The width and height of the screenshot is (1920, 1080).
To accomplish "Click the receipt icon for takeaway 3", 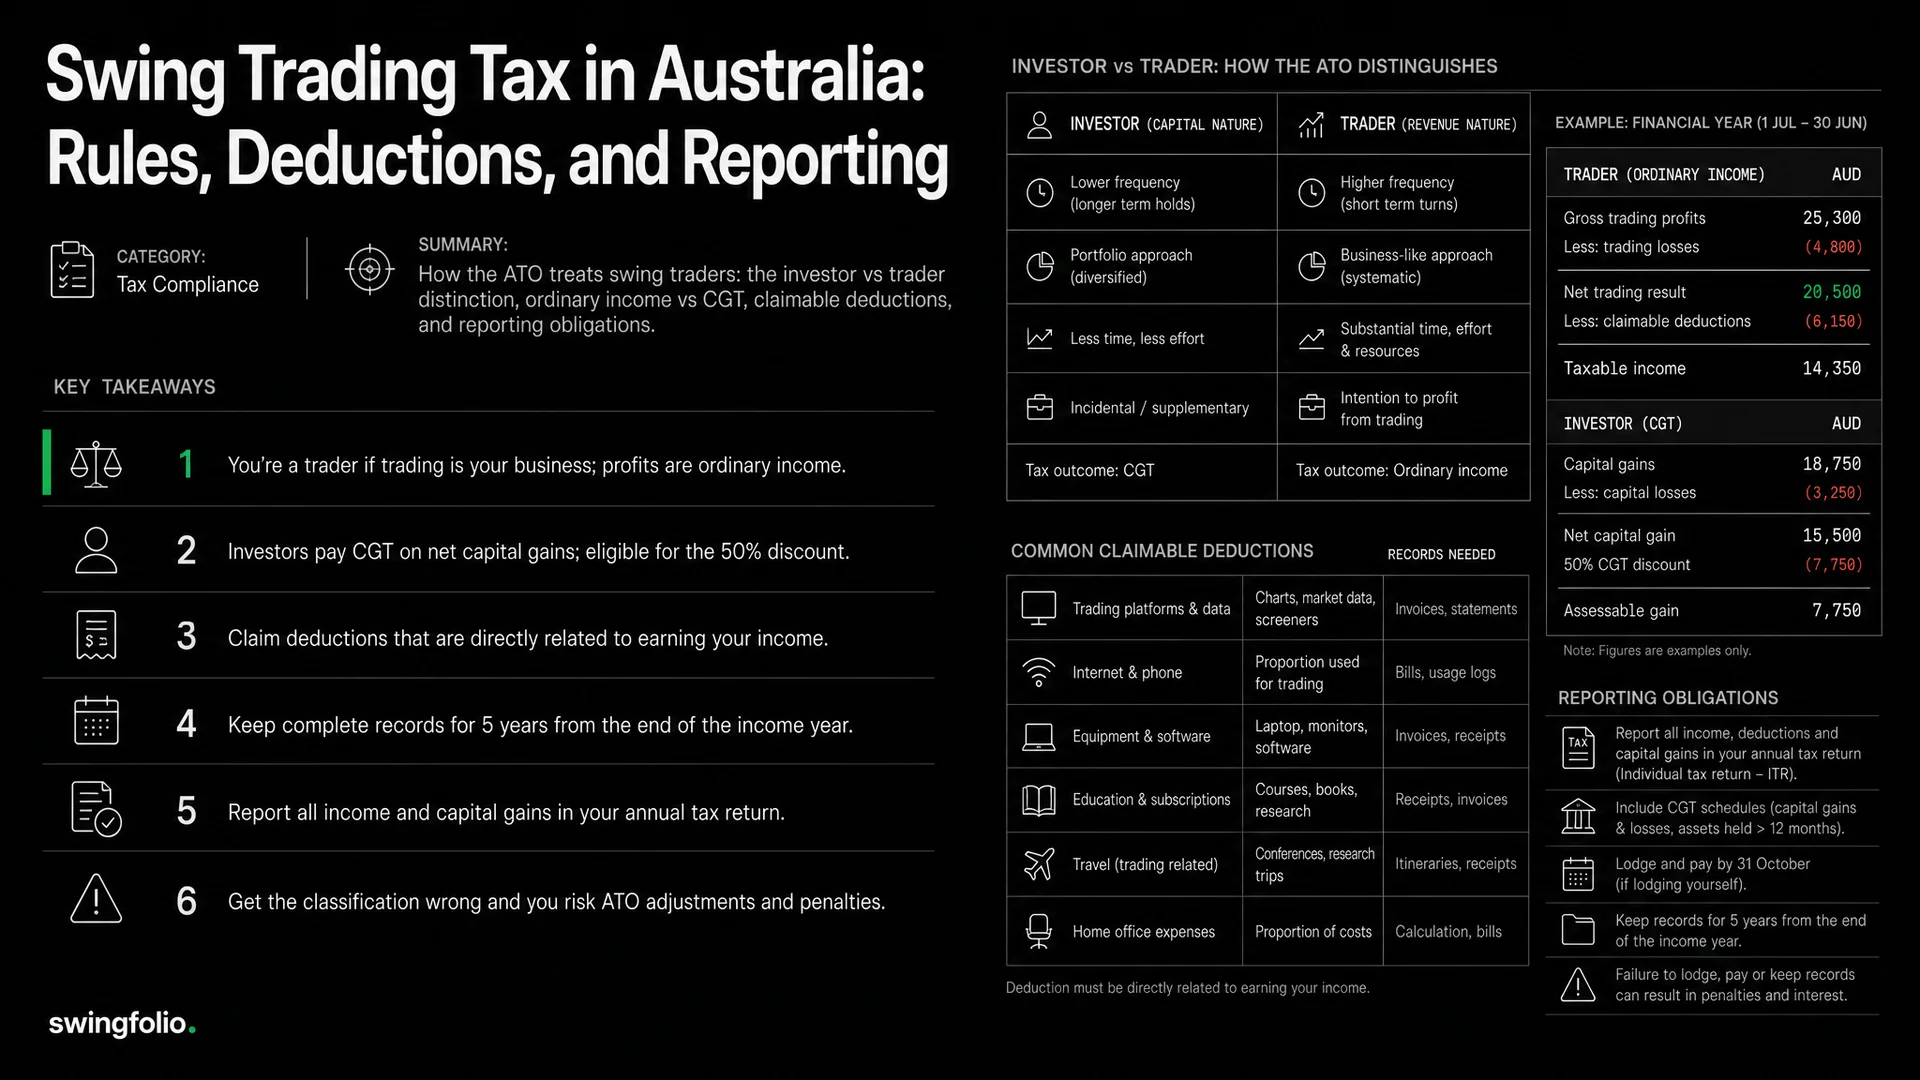I will (96, 636).
